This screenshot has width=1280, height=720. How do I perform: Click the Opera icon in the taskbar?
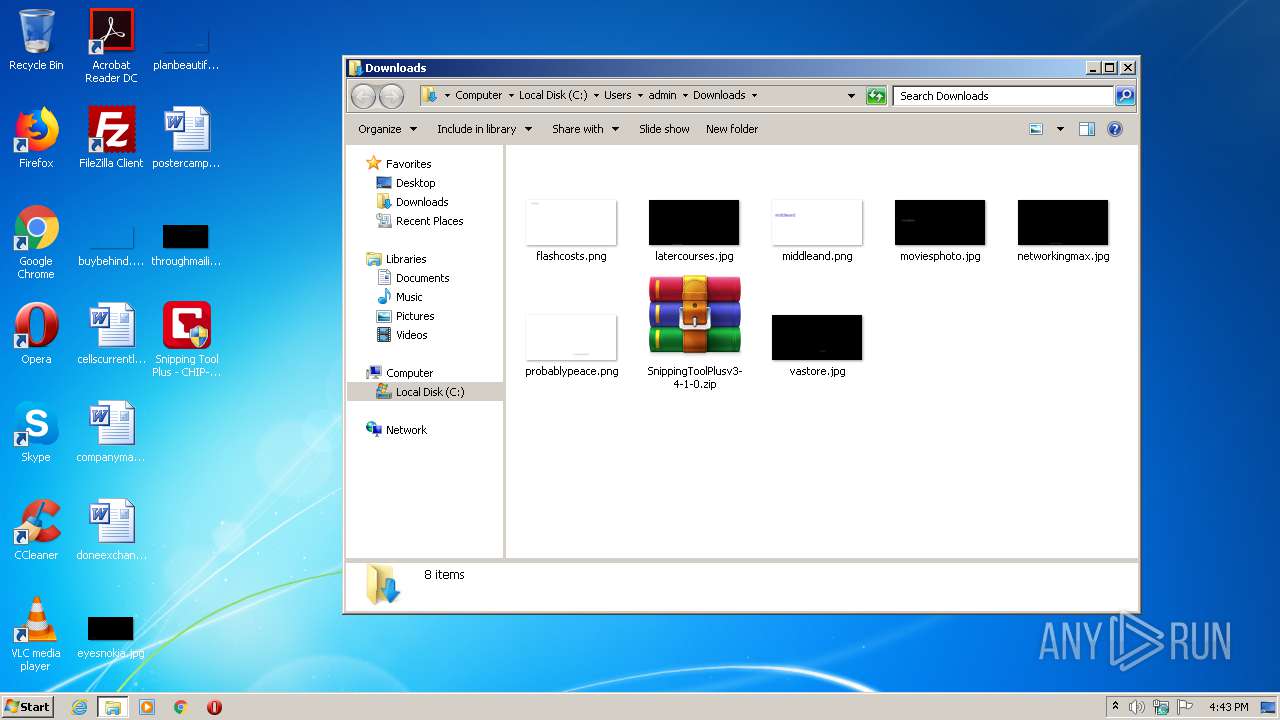[x=214, y=707]
